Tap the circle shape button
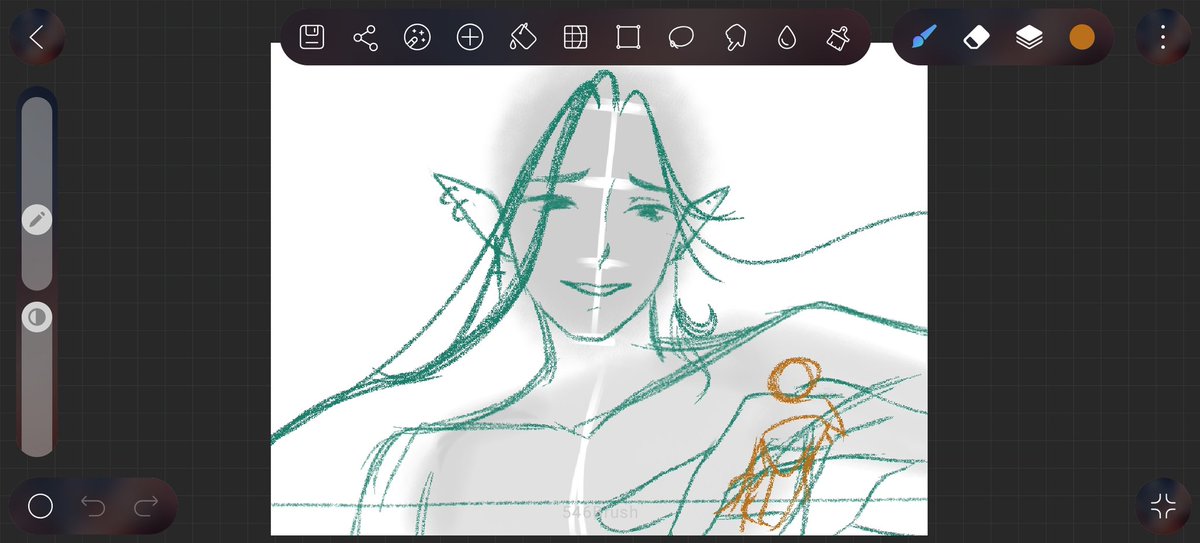1200x543 pixels. (x=40, y=506)
